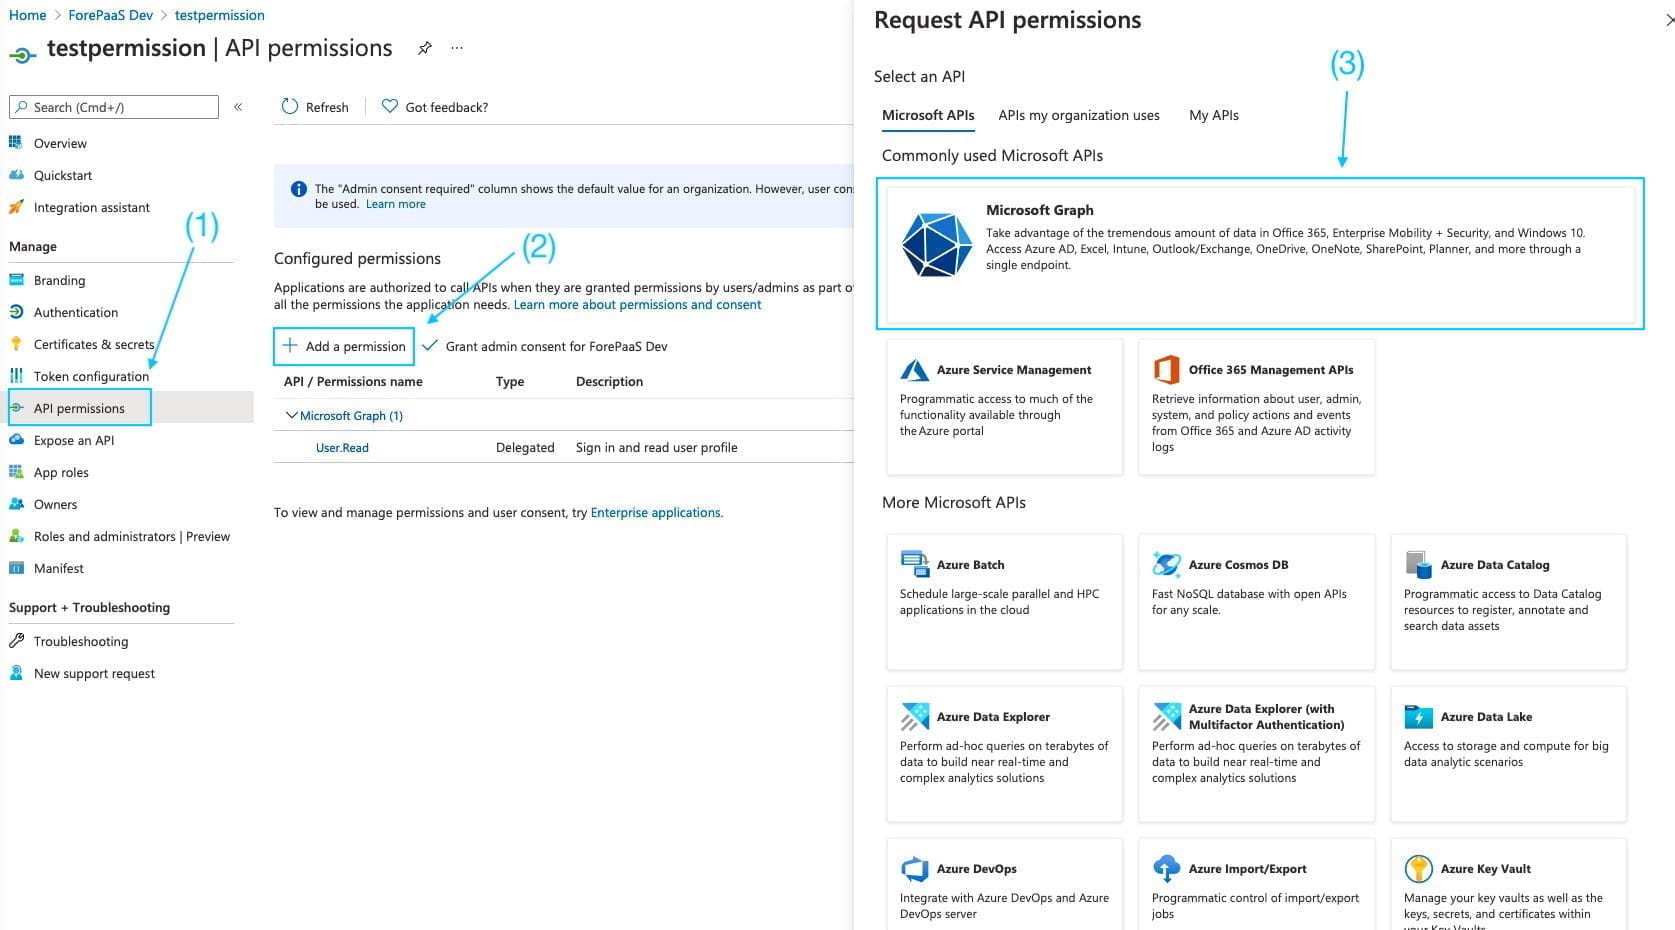
Task: Select the Azure Import/Export card
Action: pyautogui.click(x=1256, y=884)
